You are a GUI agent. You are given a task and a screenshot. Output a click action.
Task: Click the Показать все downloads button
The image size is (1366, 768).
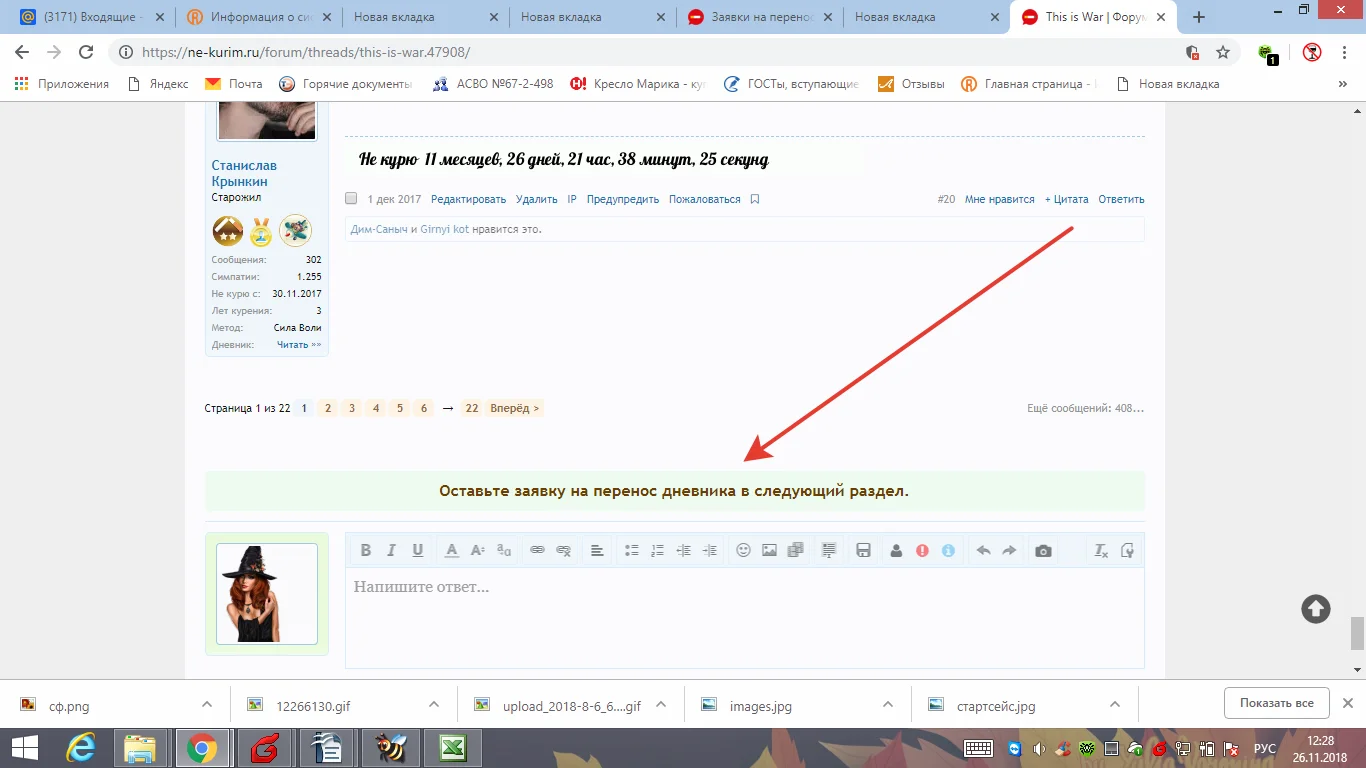(1276, 703)
